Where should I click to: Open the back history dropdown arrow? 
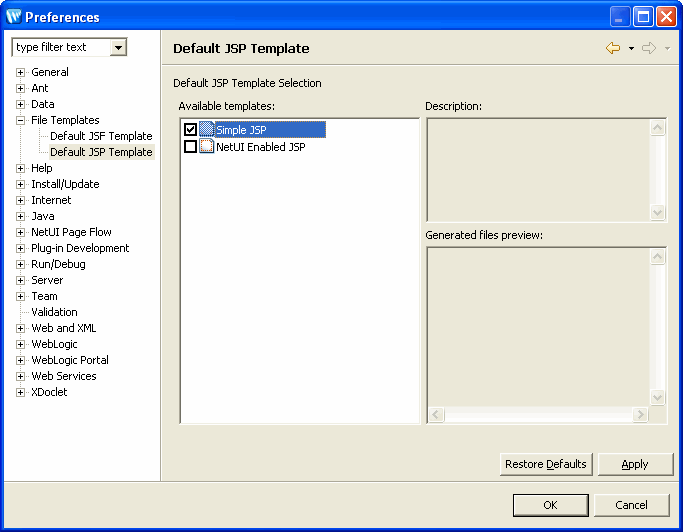pyautogui.click(x=631, y=48)
